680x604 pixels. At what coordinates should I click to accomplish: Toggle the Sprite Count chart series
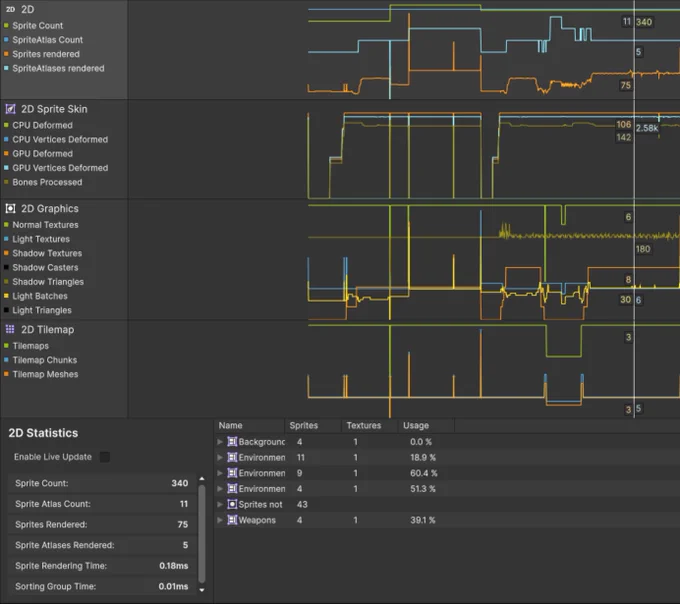coord(6,26)
